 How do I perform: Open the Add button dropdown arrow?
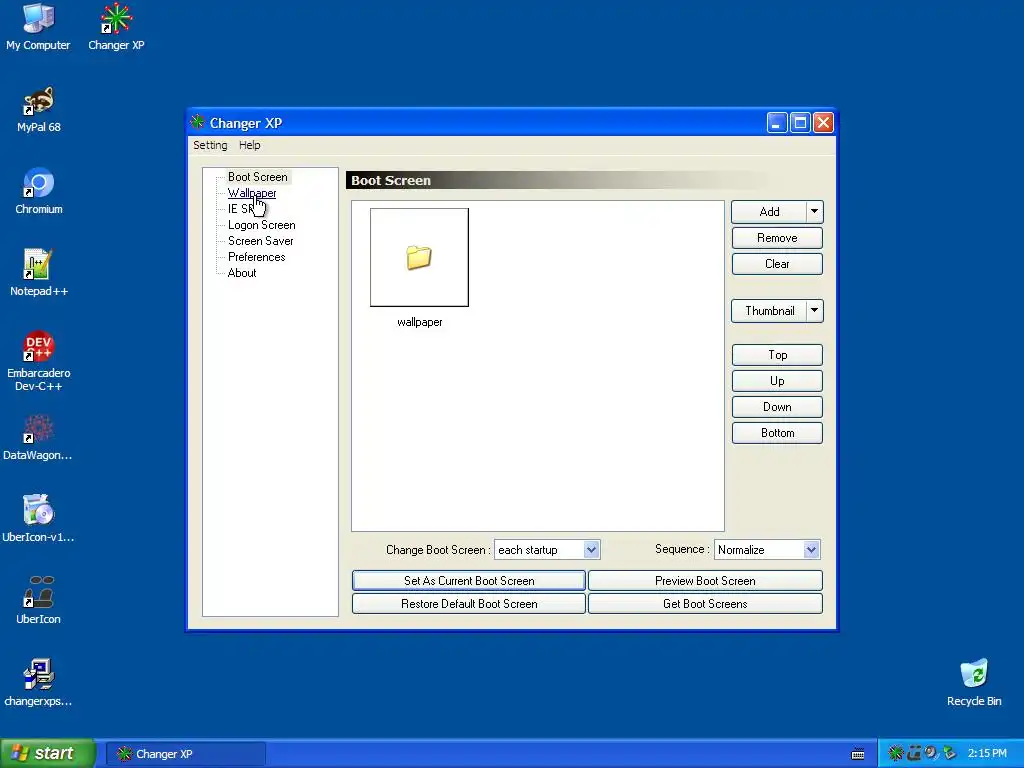tap(814, 212)
